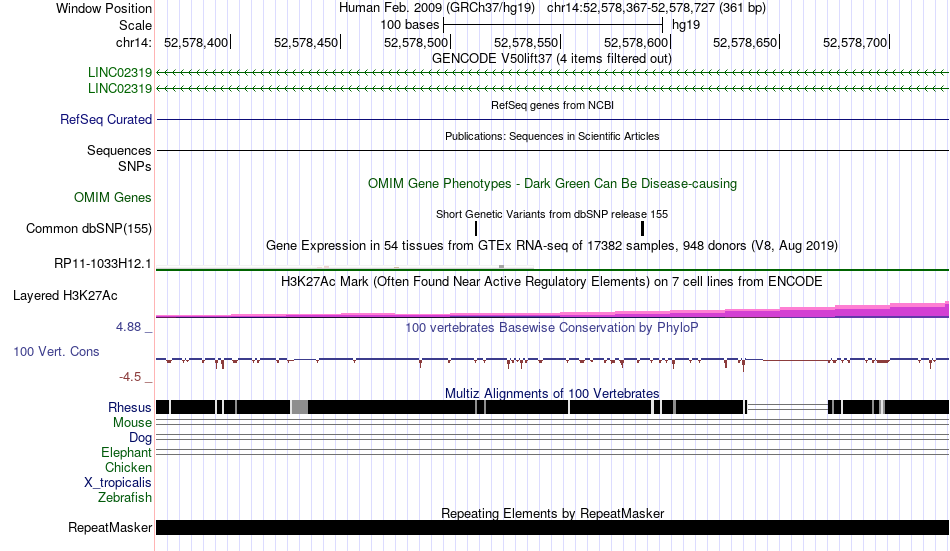Open the Layered H3K27Ac track label
950x551 pixels.
pyautogui.click(x=65, y=296)
